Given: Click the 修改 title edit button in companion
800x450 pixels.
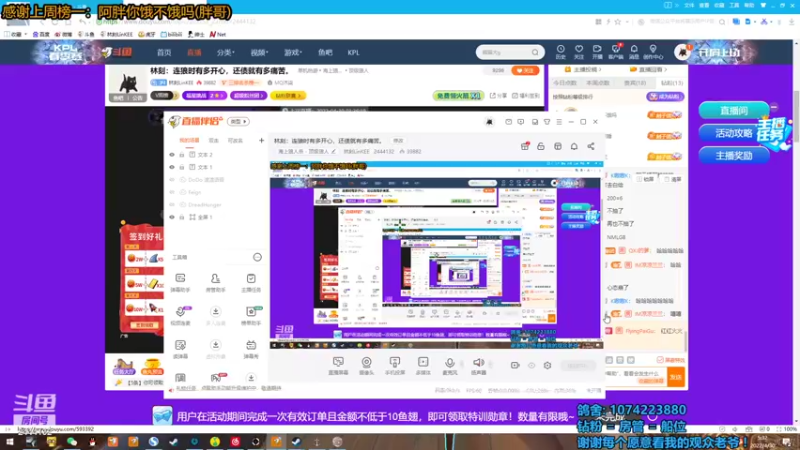Looking at the screenshot, I should click(398, 141).
